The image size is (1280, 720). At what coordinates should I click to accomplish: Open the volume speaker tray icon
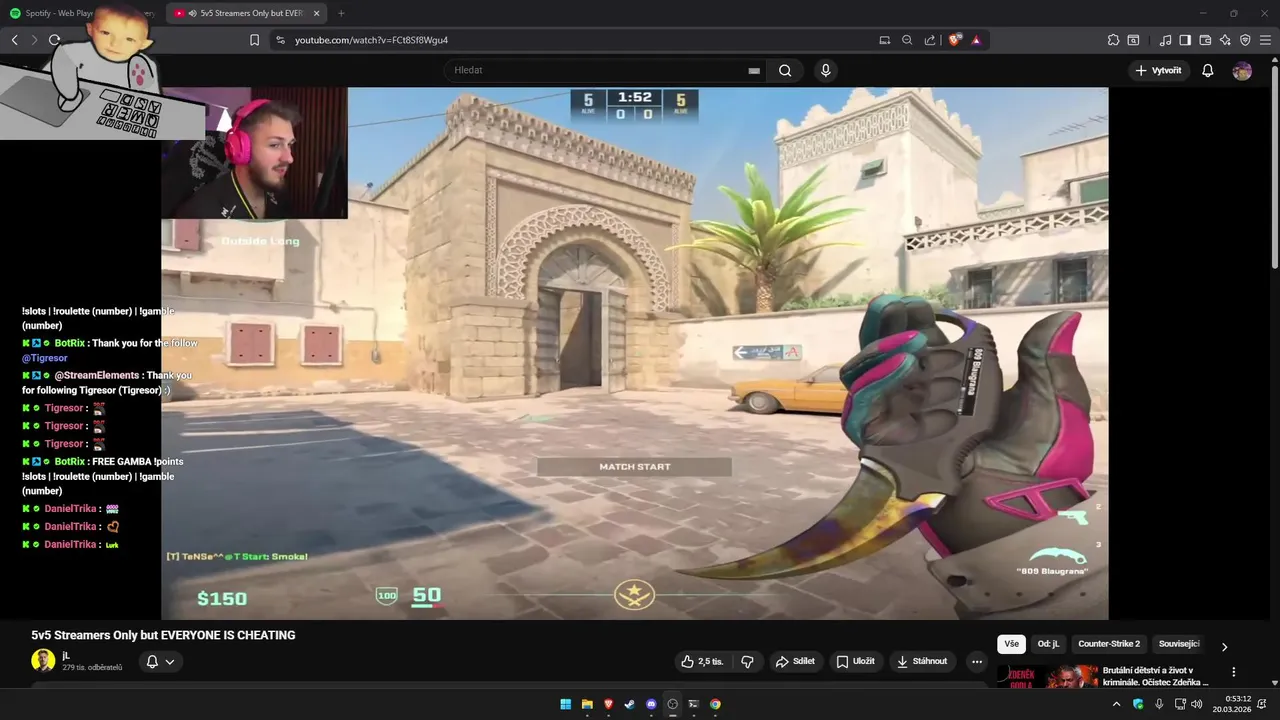pos(1196,704)
